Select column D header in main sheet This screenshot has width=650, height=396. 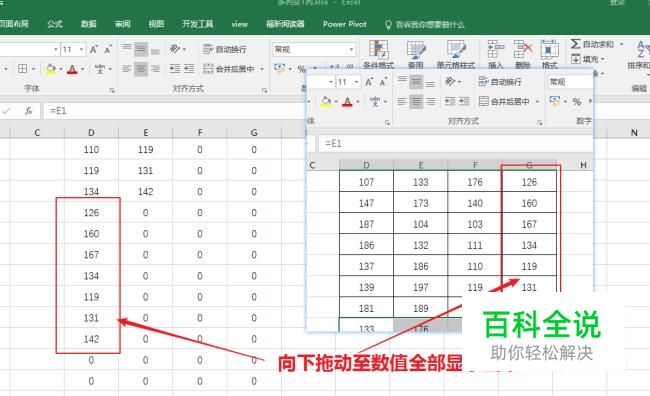pos(91,133)
